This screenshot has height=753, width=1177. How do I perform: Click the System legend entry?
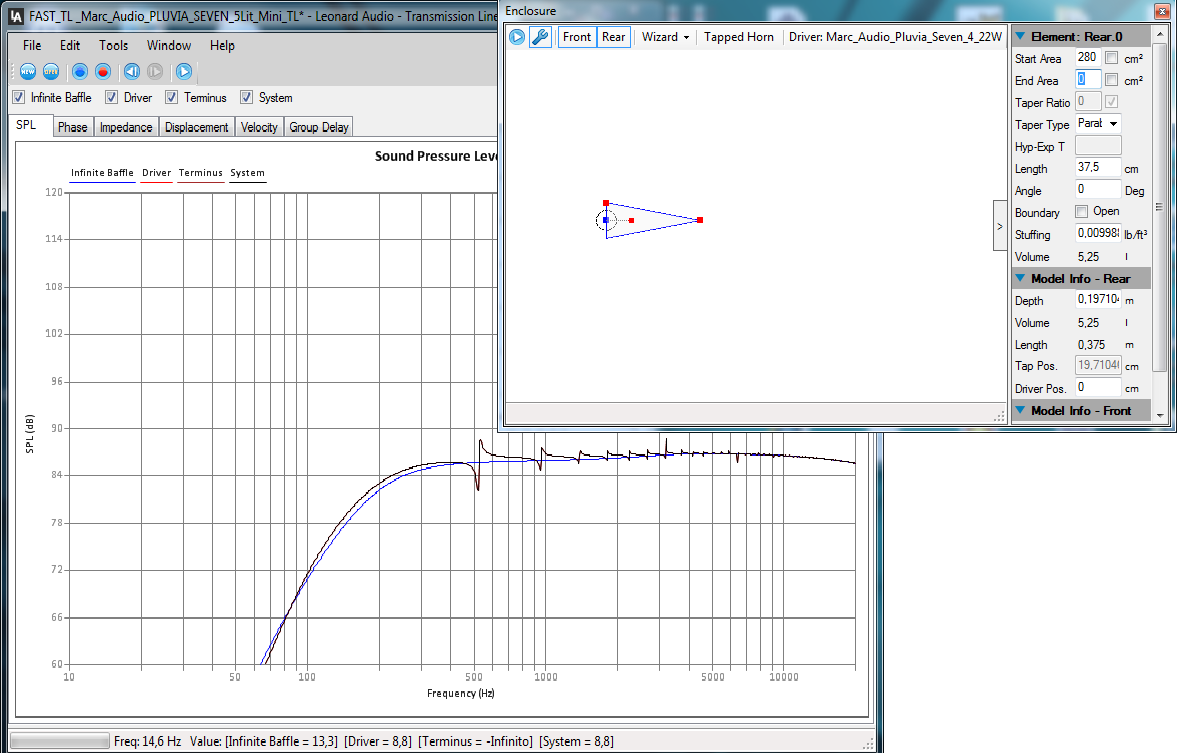pos(247,173)
